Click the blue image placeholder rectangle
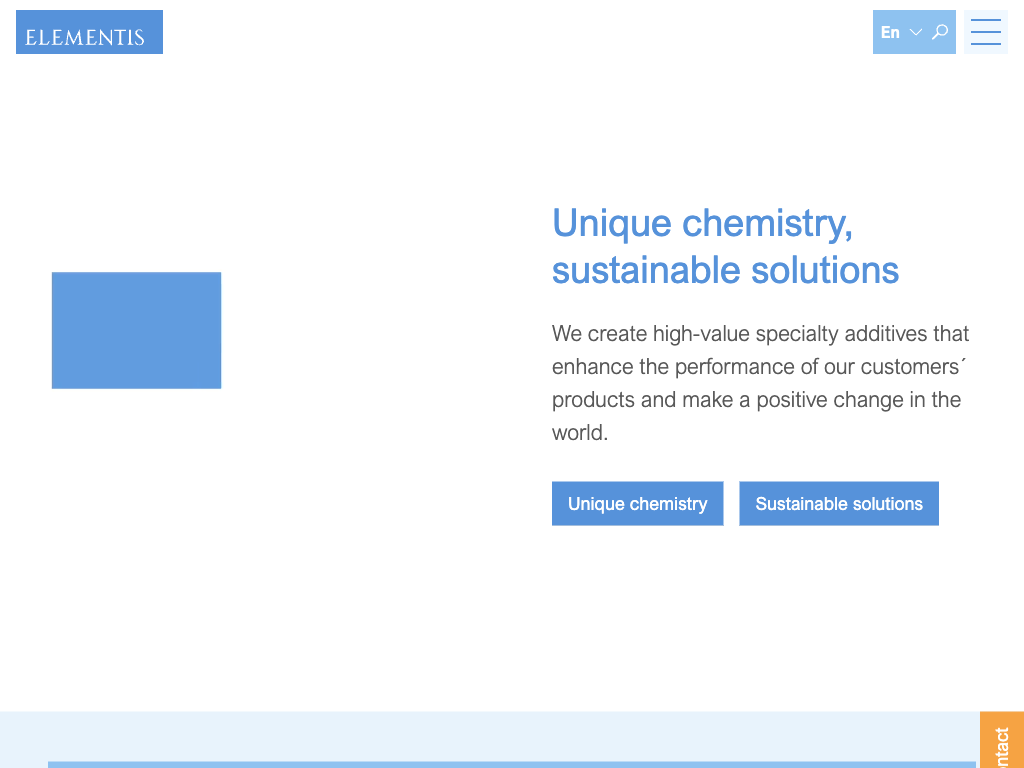Screen dimensions: 1024x768 tap(136, 330)
